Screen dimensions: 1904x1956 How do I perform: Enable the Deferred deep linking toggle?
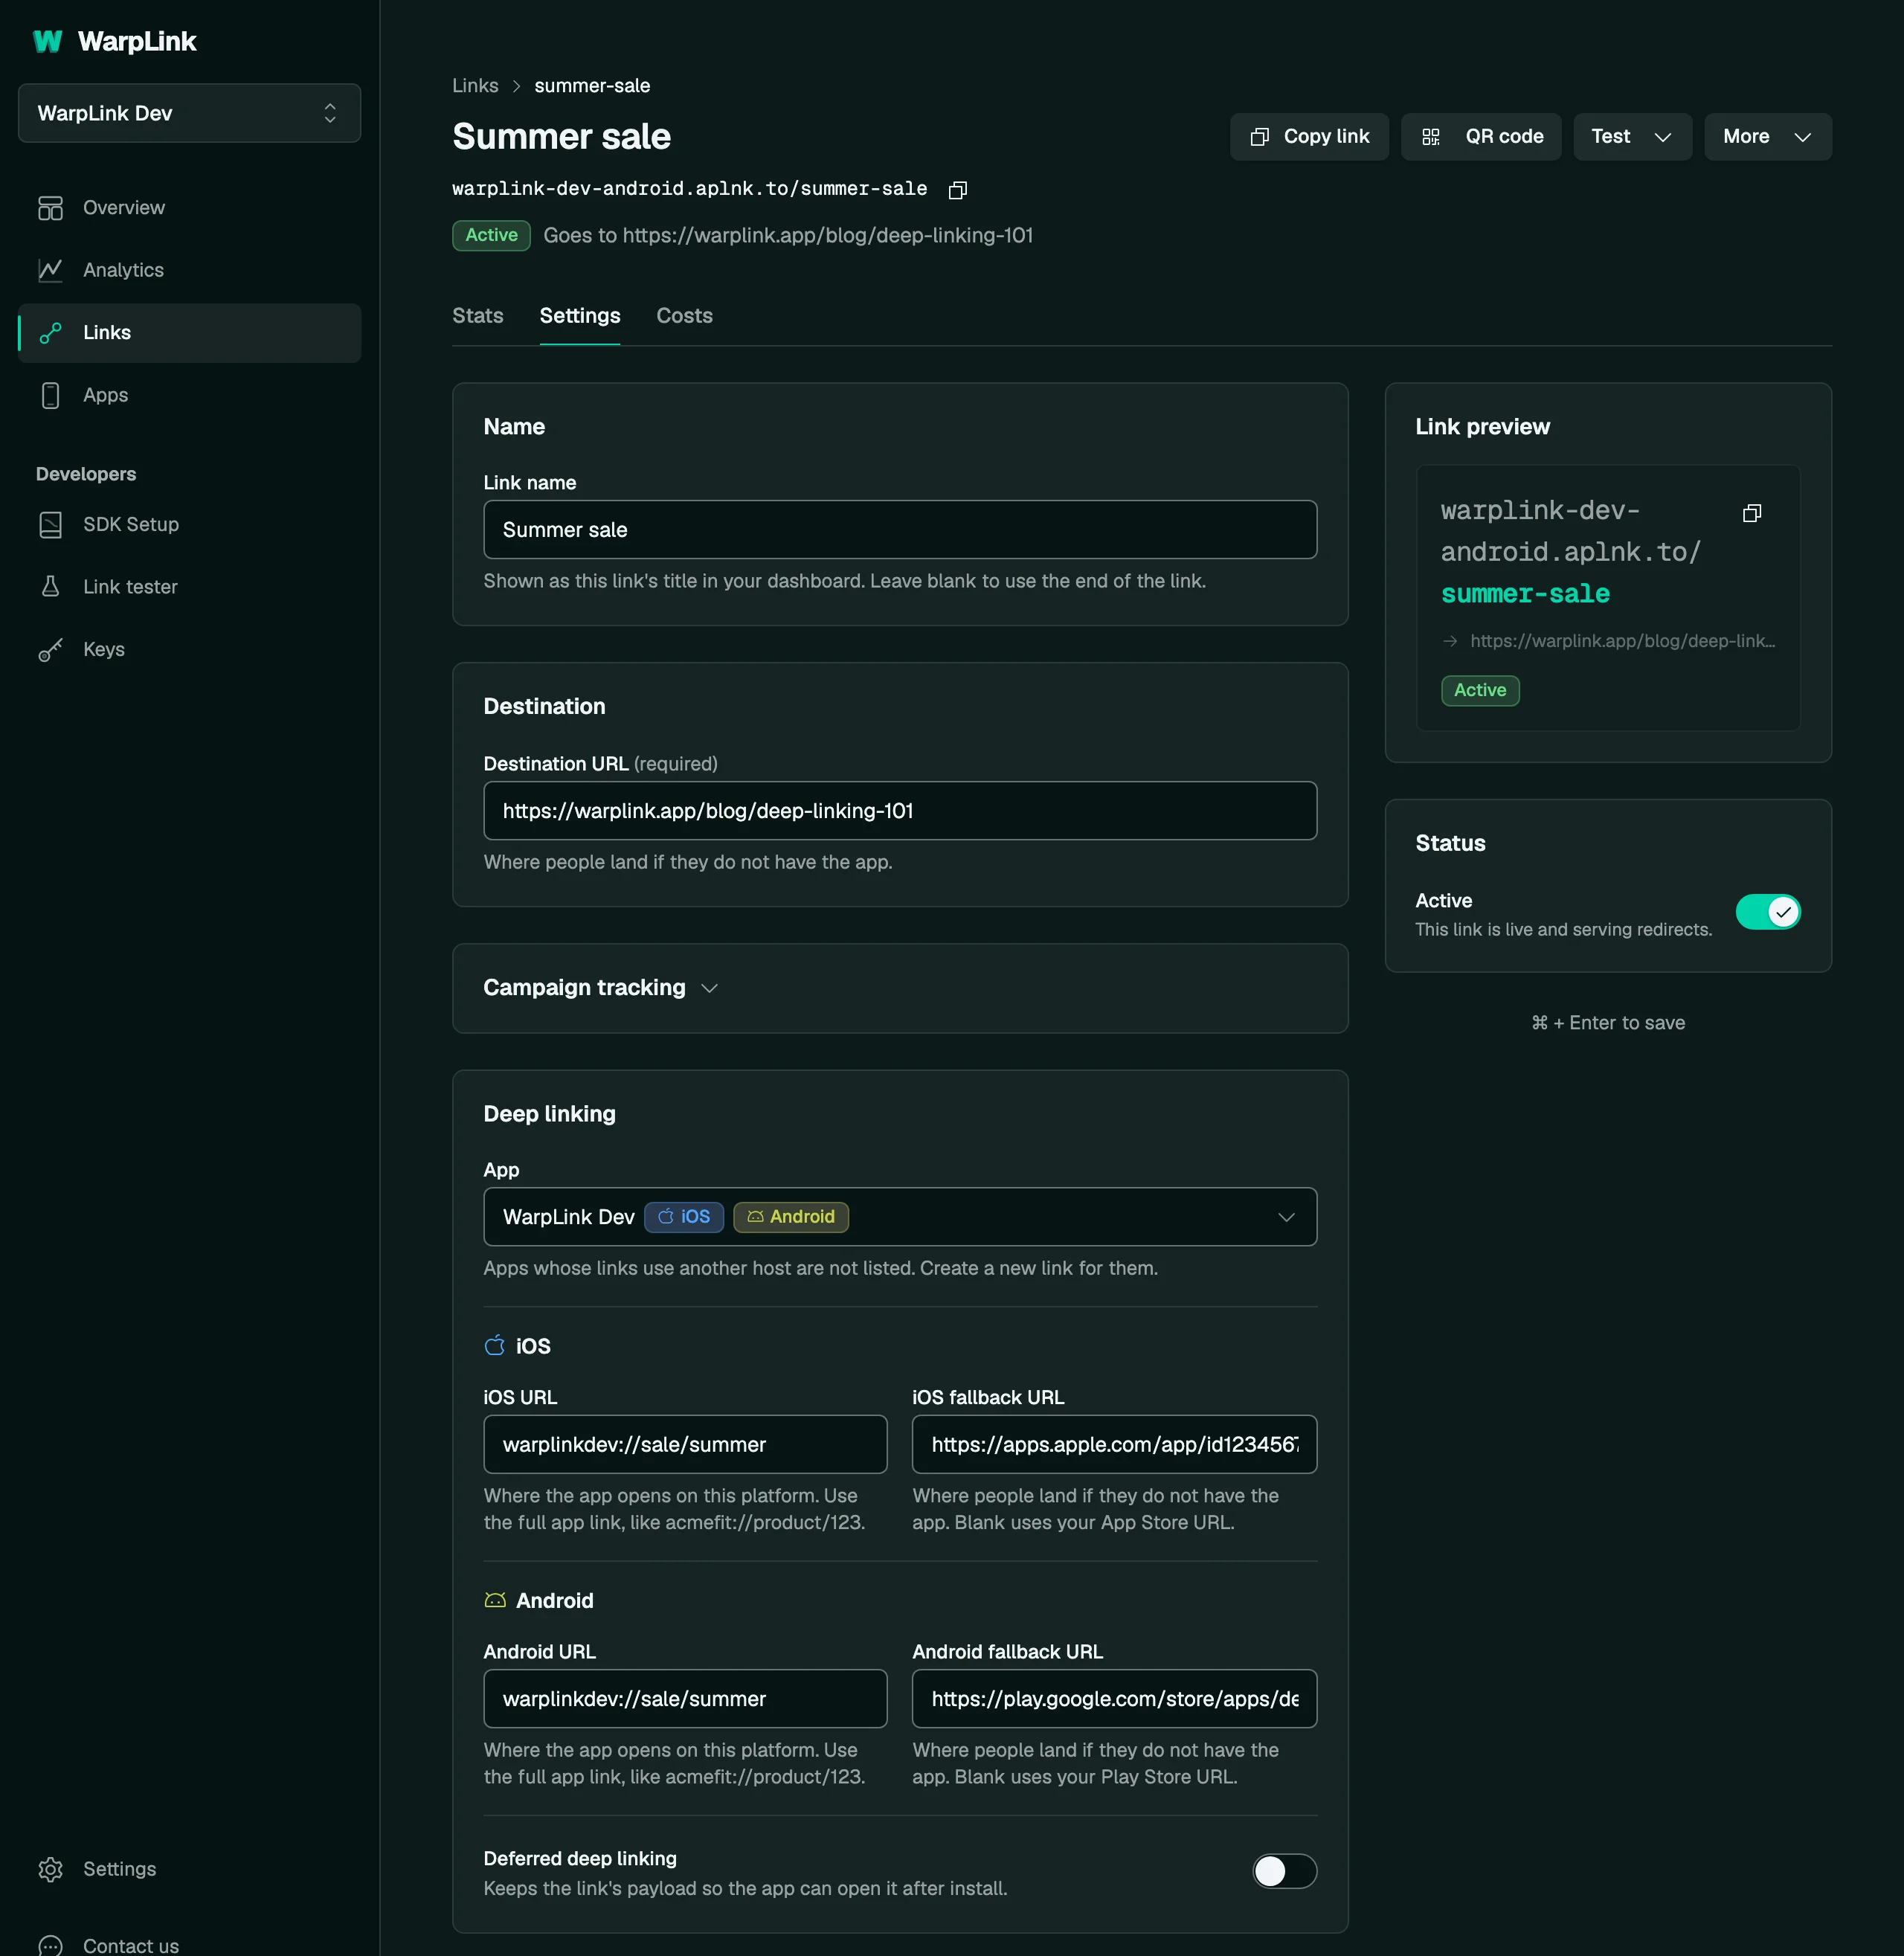[1284, 1871]
